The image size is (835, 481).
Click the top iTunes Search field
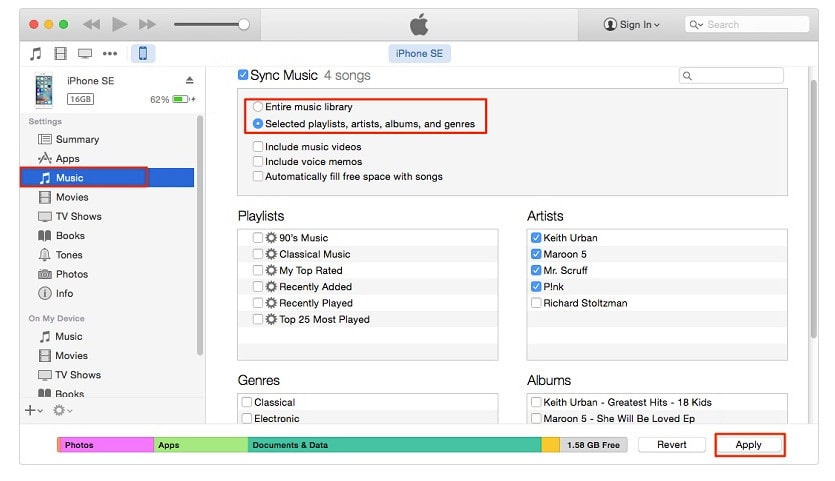point(747,25)
